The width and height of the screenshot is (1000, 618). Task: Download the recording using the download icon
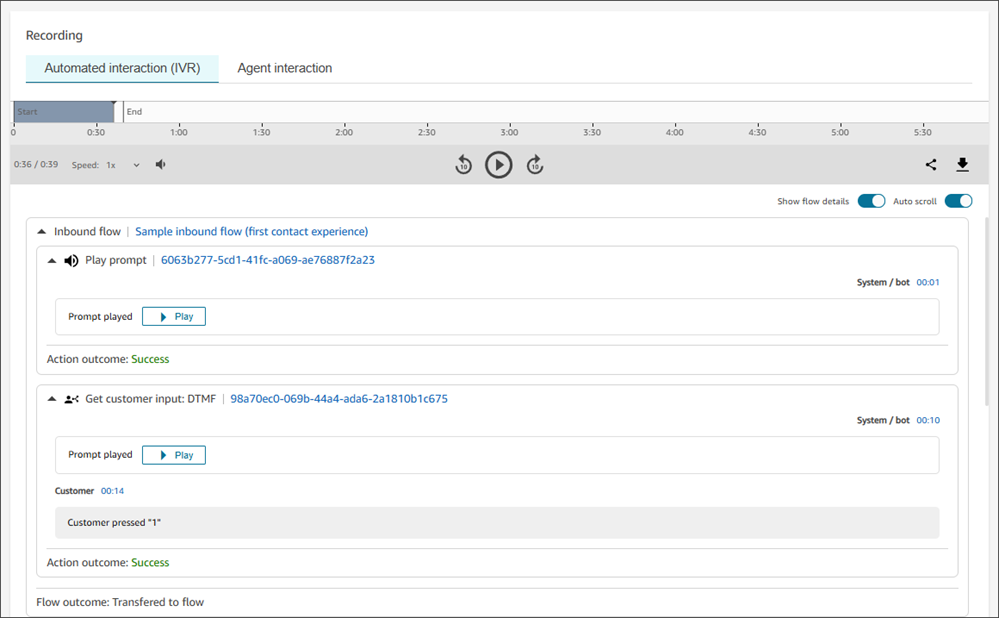[963, 165]
